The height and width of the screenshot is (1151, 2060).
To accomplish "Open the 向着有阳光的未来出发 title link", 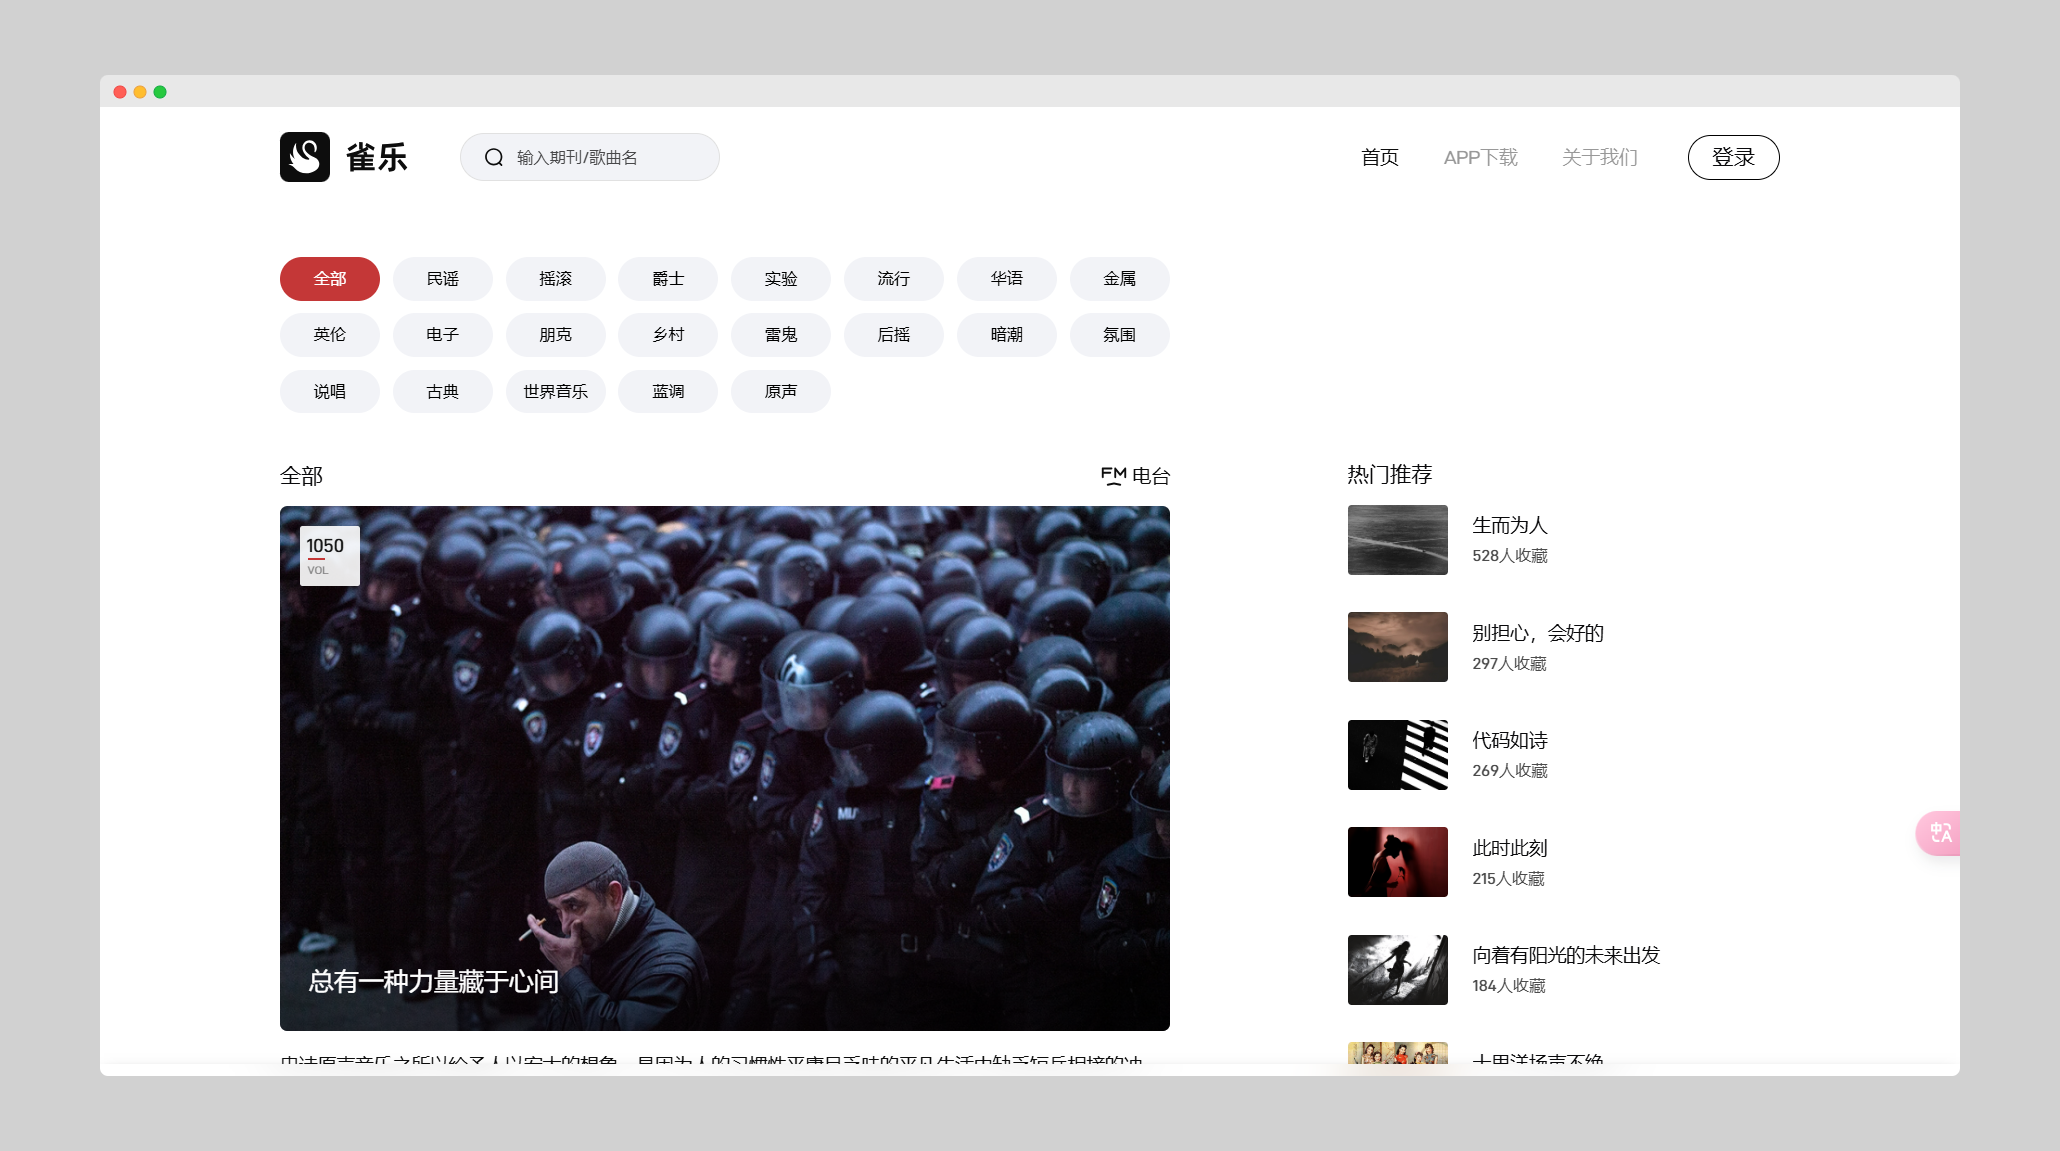I will pyautogui.click(x=1566, y=955).
